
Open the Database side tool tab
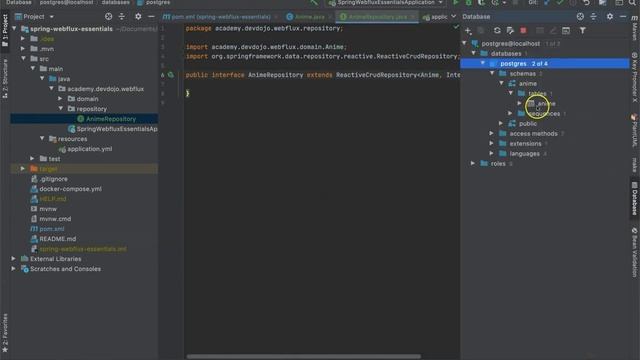pyautogui.click(x=635, y=198)
